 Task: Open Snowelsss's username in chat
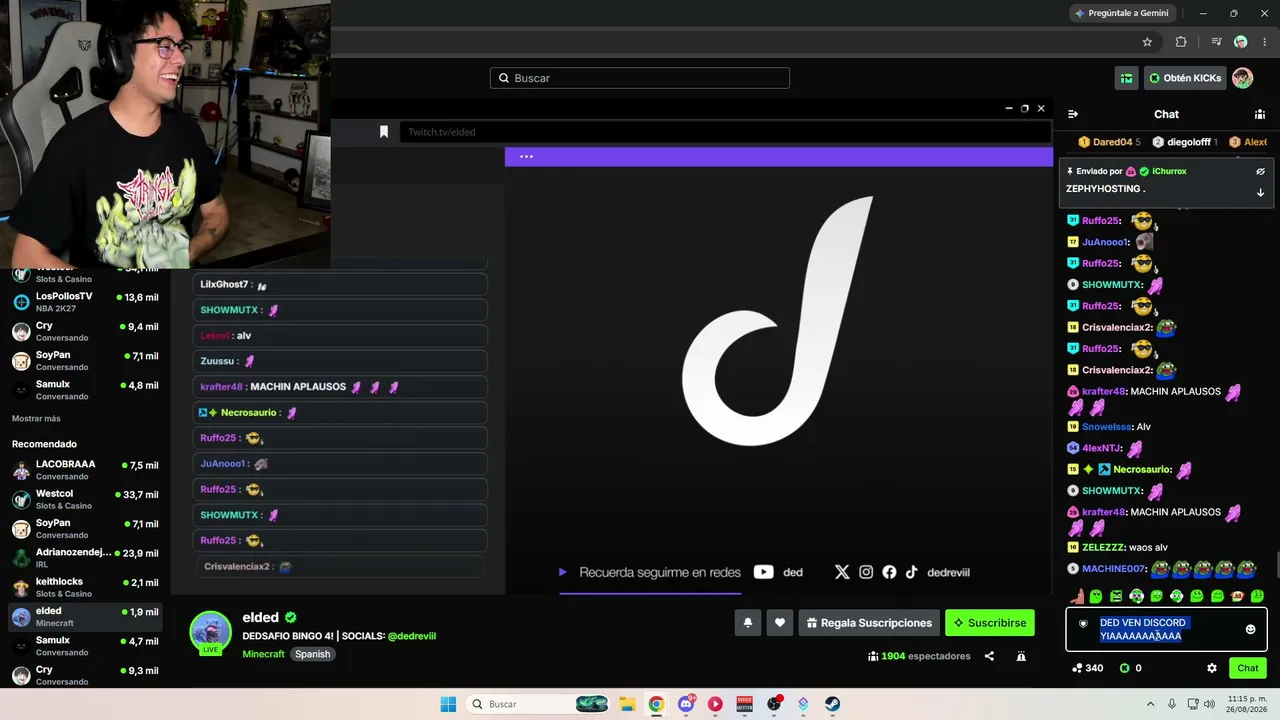pos(1106,427)
